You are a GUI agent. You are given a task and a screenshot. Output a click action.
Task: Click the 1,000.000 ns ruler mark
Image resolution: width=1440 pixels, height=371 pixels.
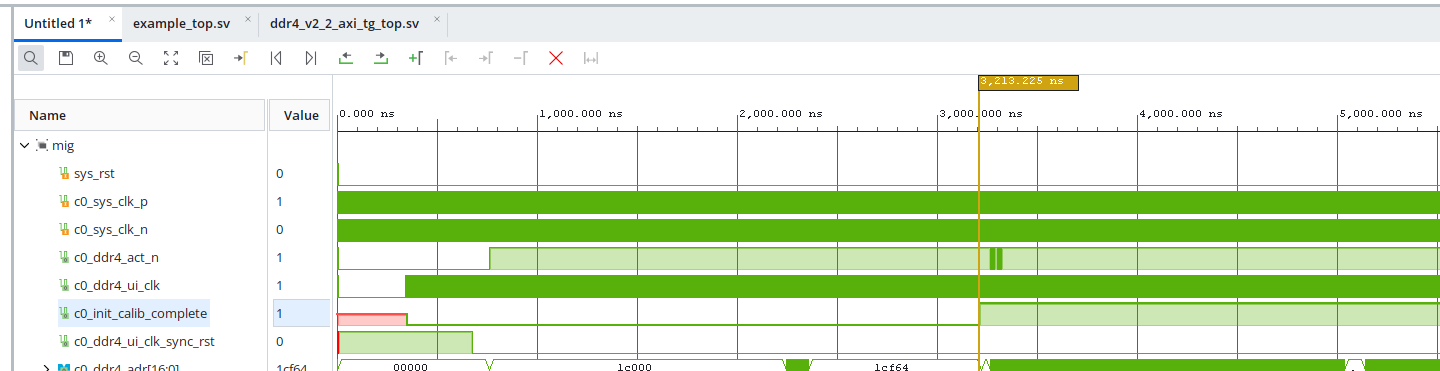(580, 114)
